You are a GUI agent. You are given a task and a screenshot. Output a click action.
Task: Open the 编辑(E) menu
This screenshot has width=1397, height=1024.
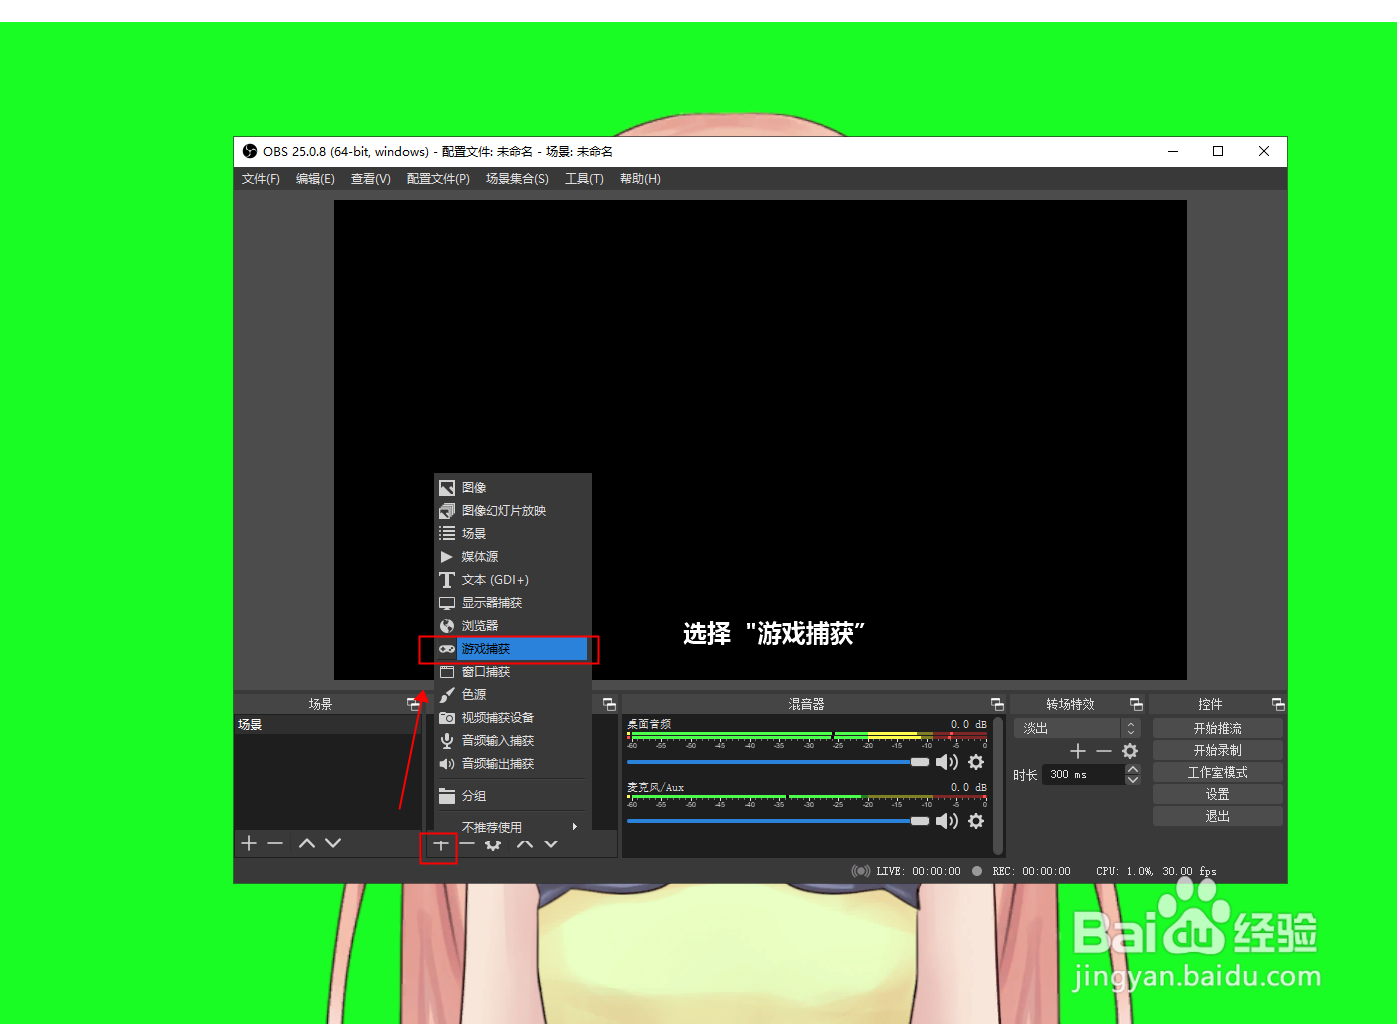315,179
